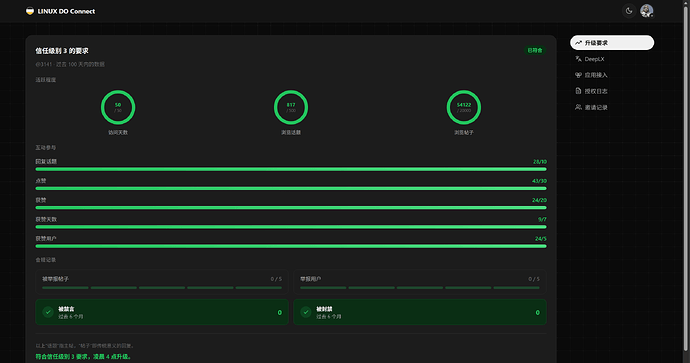This screenshot has width=690, height=363.
Task: Open the 授权日志 sidebar item
Action: click(612, 91)
